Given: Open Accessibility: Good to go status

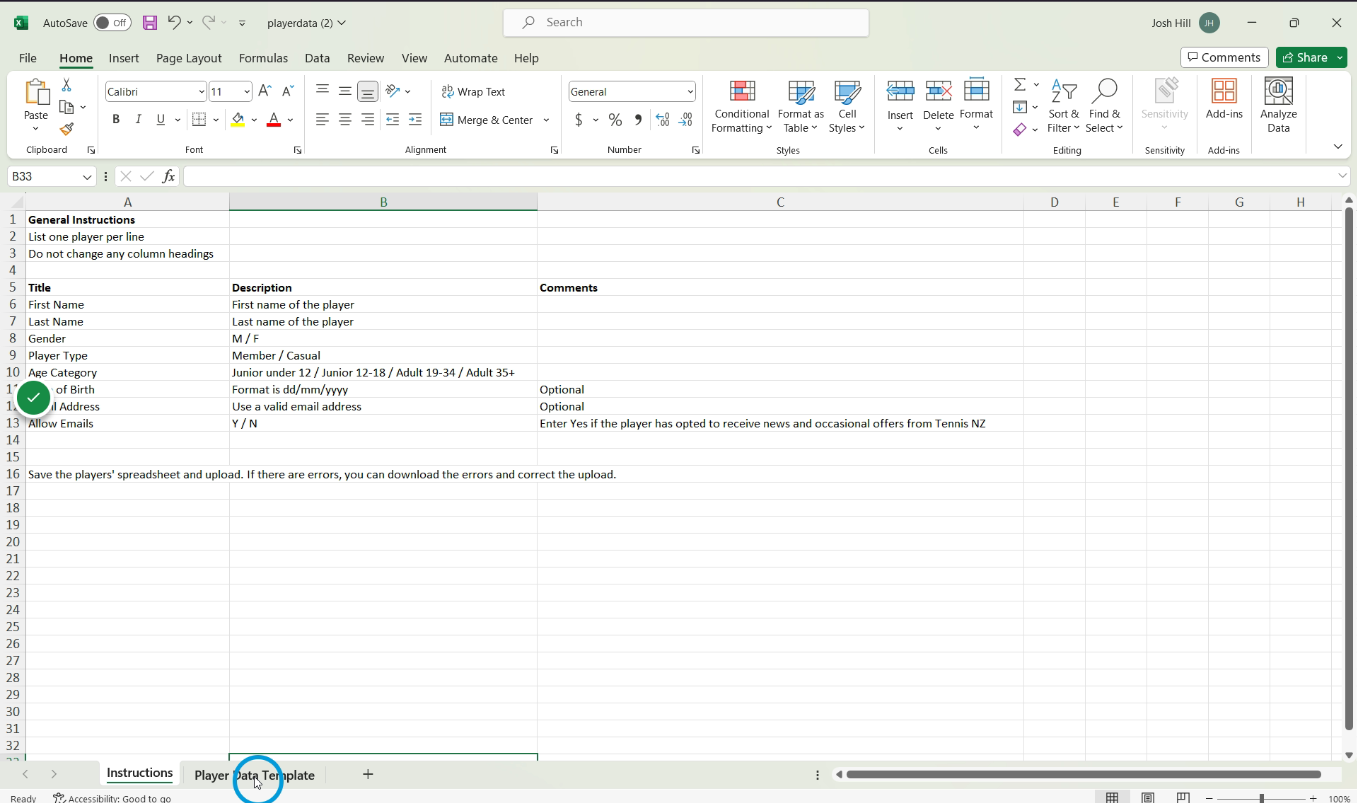Looking at the screenshot, I should coord(112,798).
